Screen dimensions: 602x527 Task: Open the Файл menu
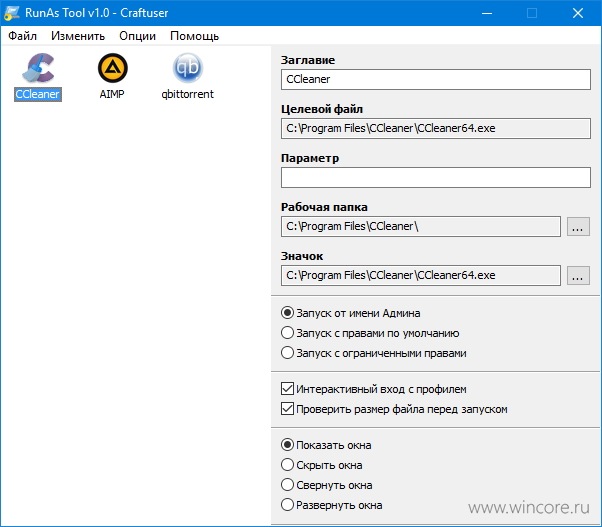(x=23, y=36)
